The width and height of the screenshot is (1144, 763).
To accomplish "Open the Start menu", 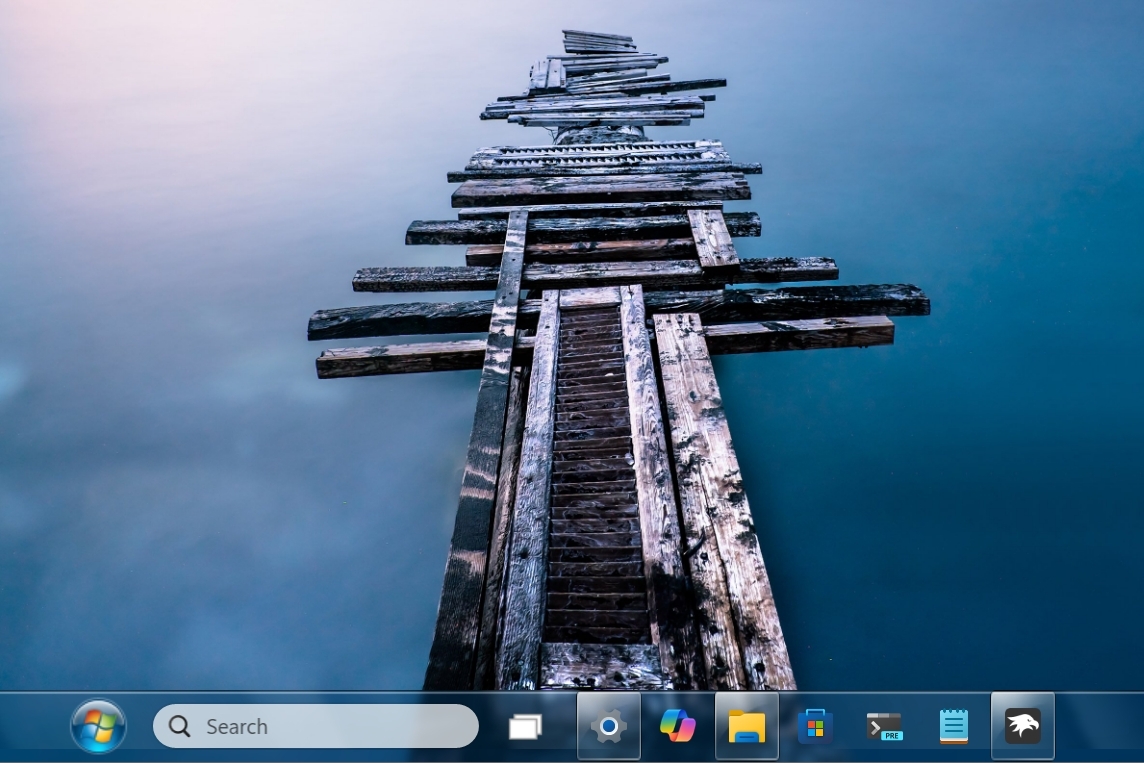I will click(x=97, y=726).
